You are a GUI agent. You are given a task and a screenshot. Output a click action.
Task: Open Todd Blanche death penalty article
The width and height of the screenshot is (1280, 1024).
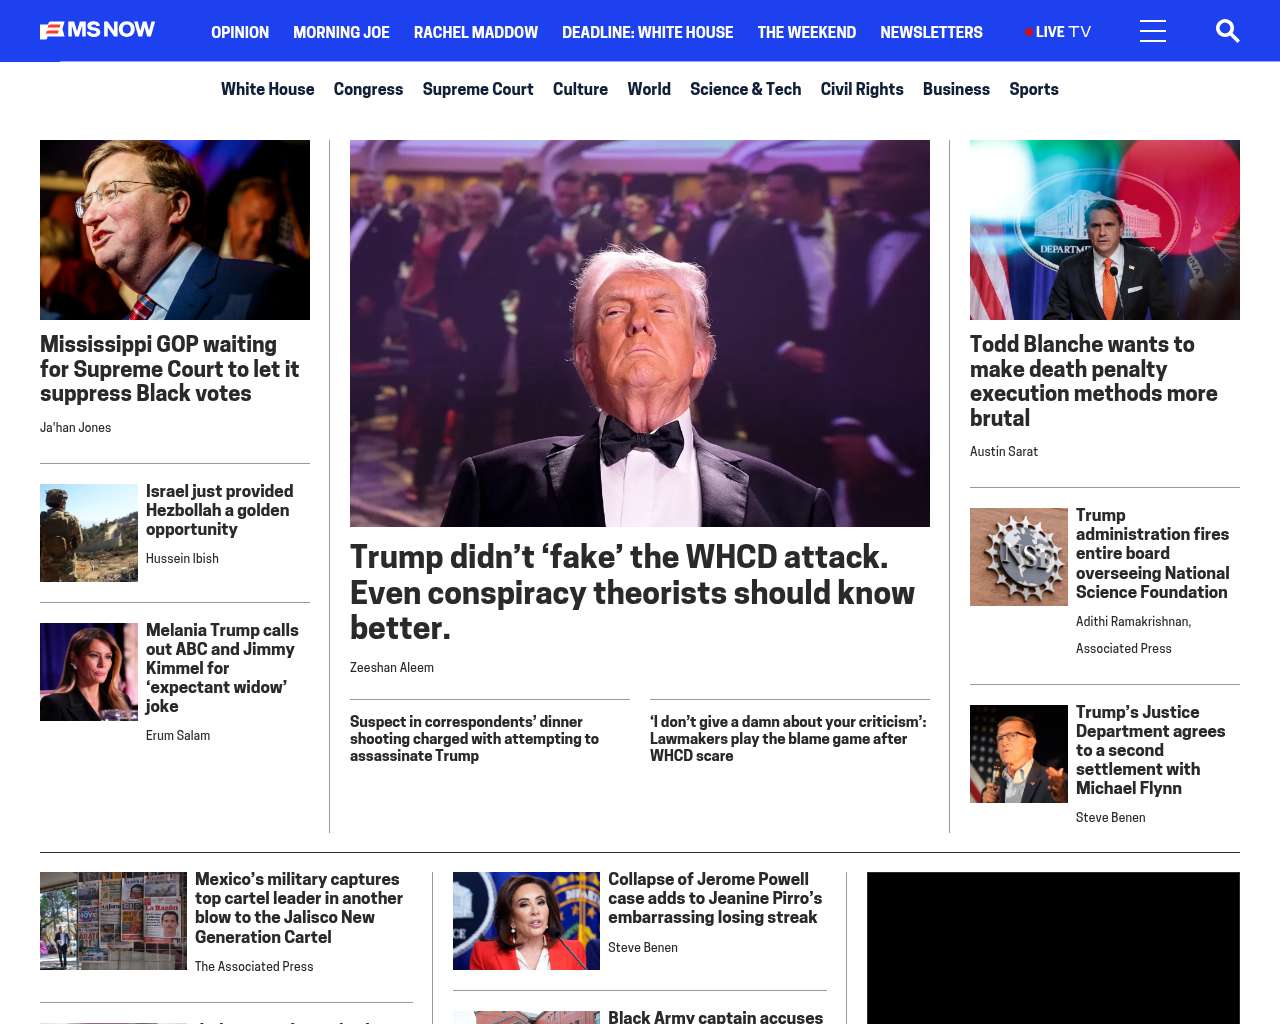(x=1094, y=381)
